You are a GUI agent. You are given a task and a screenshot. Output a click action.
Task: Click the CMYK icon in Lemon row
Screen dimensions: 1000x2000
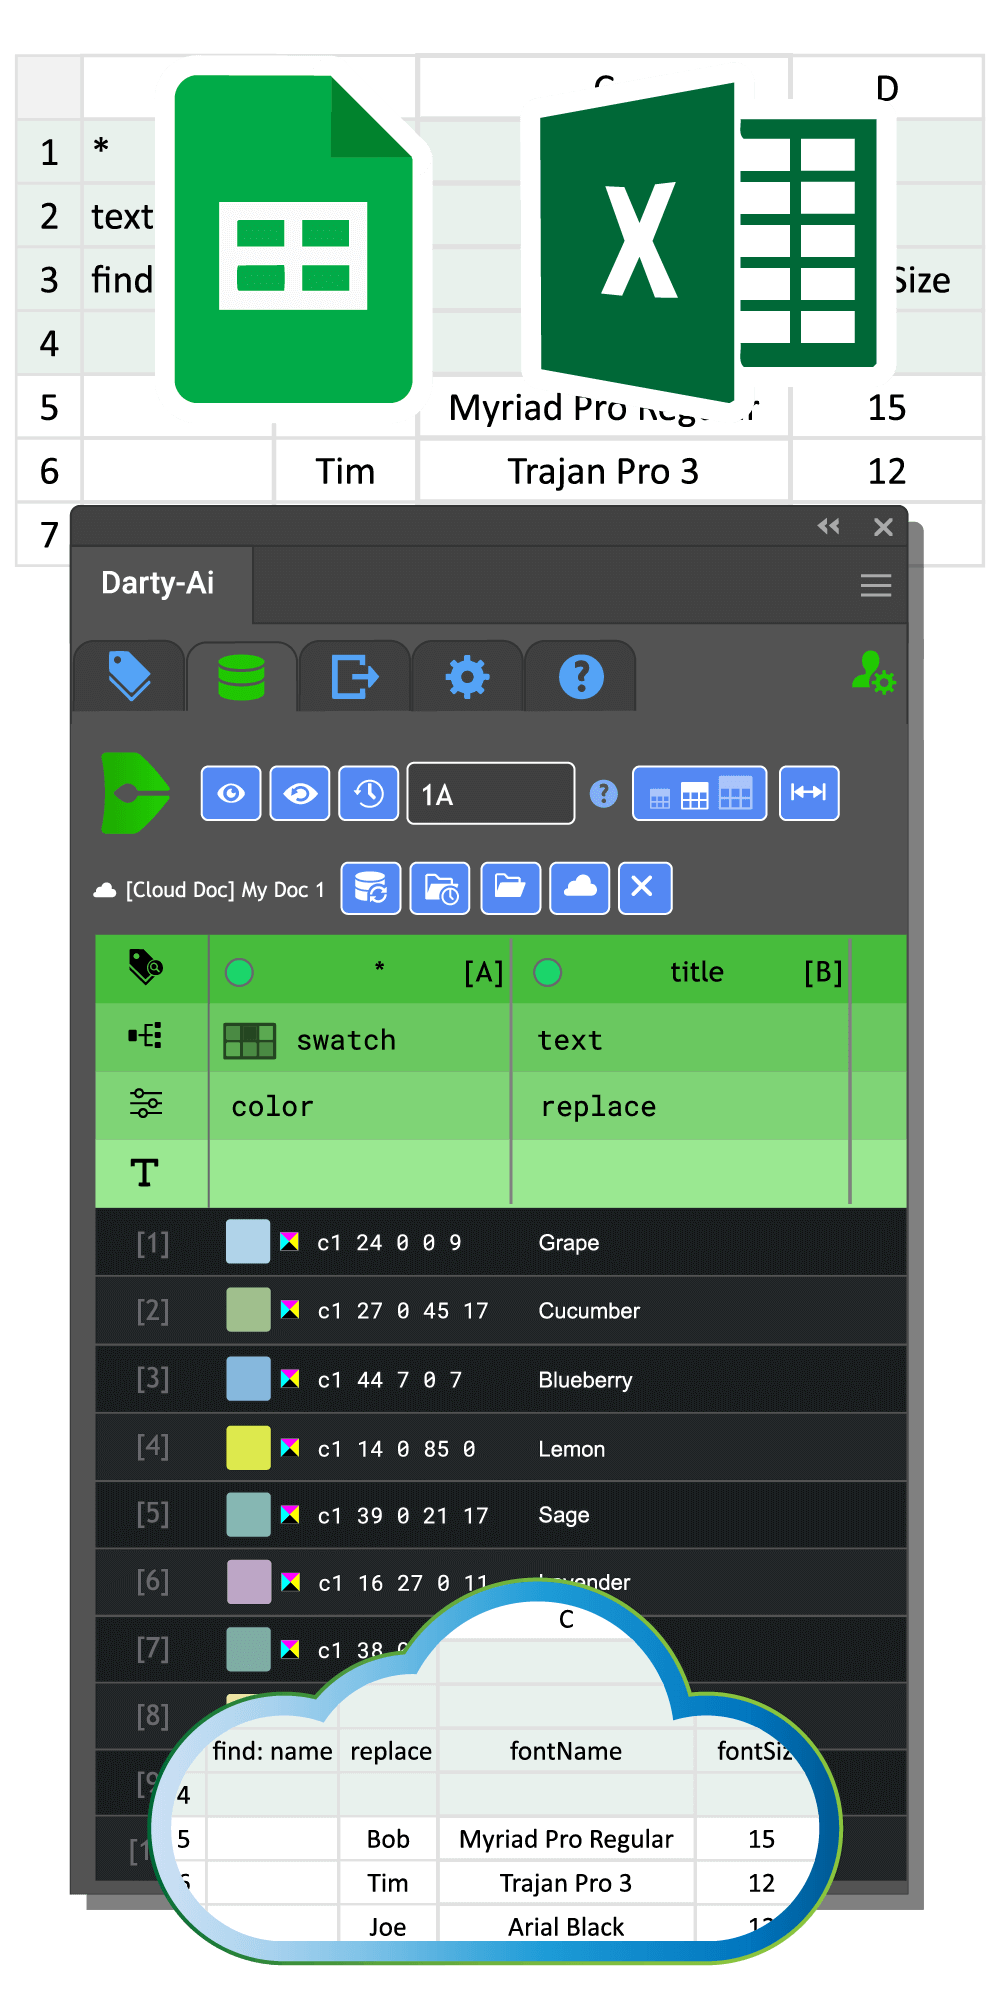click(290, 1448)
